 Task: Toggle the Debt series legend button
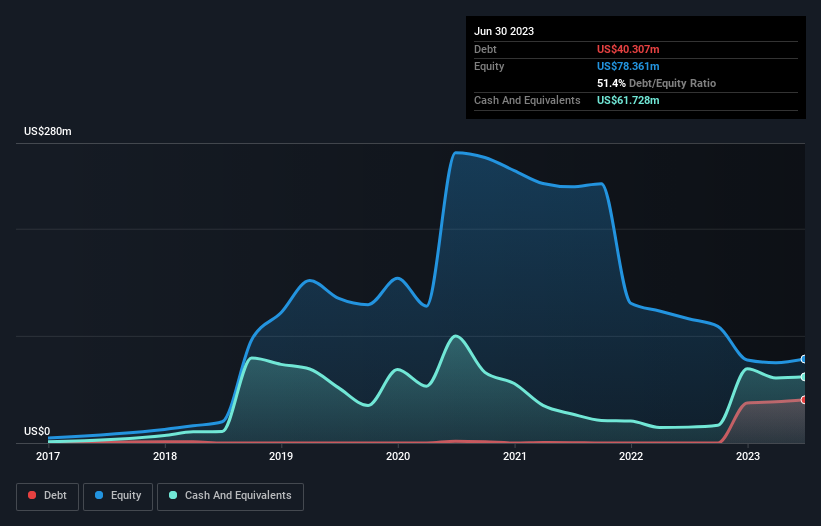coord(48,496)
